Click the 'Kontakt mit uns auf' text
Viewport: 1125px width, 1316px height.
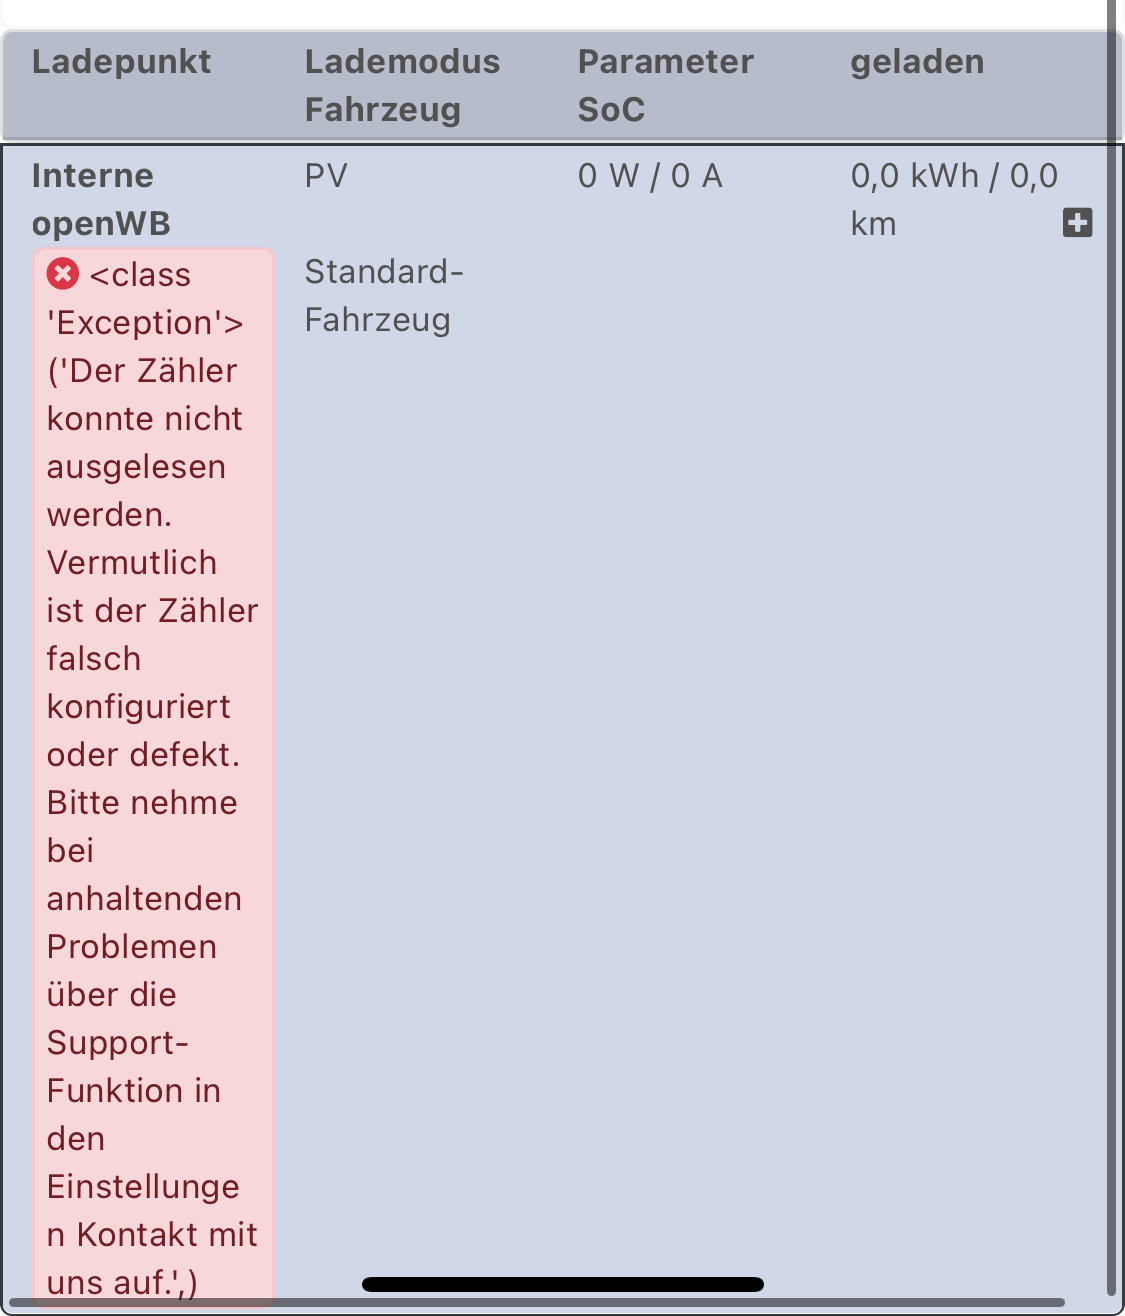(152, 1259)
